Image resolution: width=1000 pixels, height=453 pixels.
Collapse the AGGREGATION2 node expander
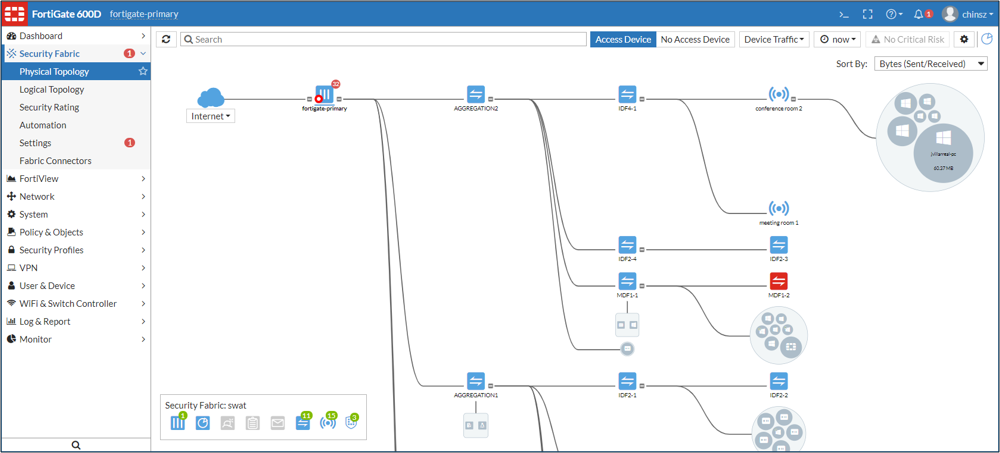click(490, 99)
